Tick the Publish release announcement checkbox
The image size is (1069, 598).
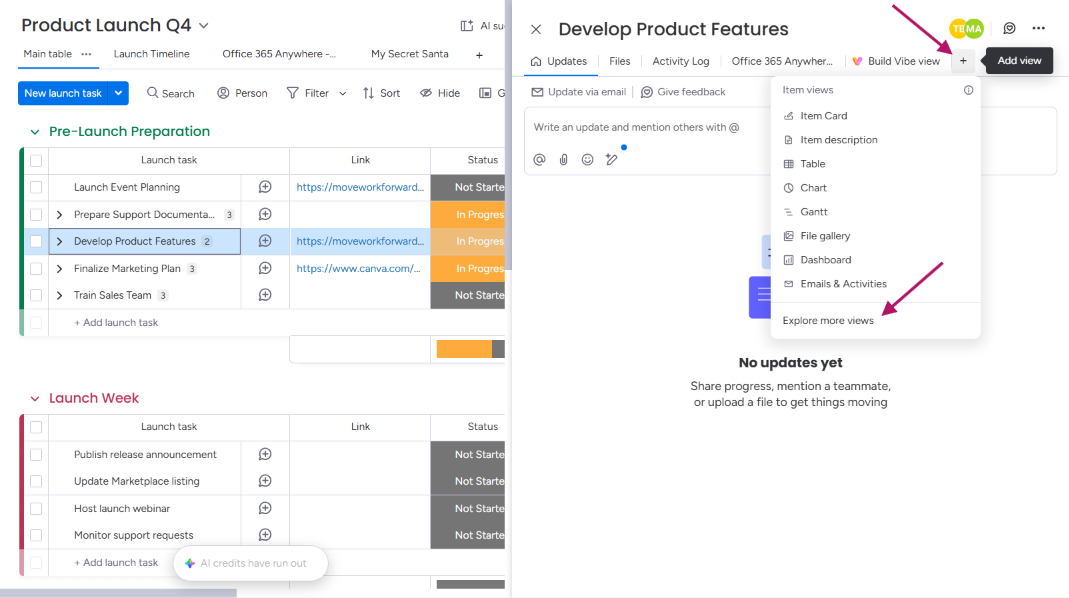(36, 454)
